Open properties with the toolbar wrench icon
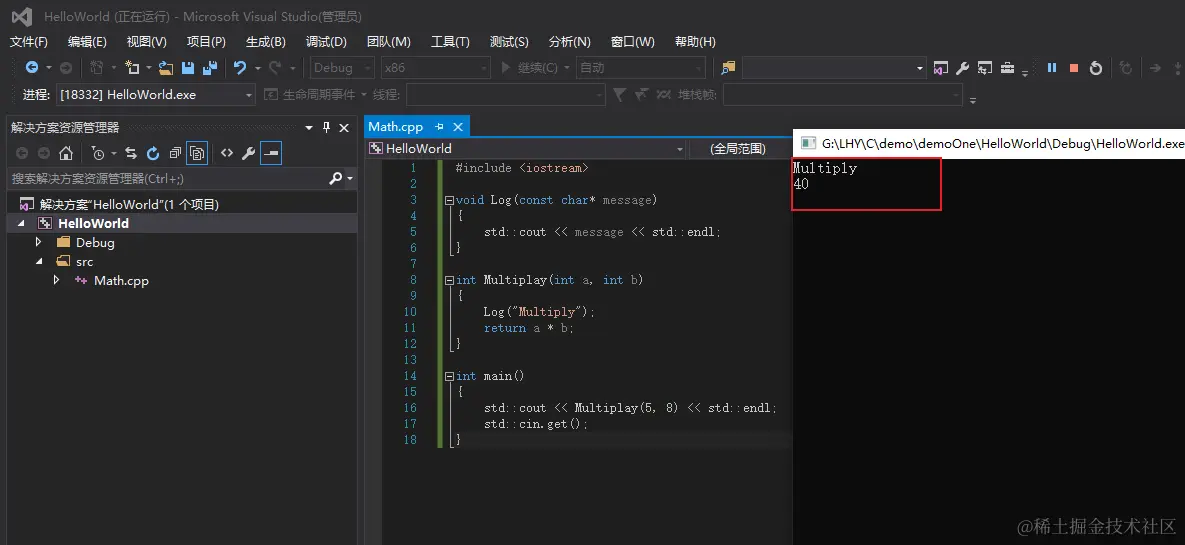The height and width of the screenshot is (545, 1185). (x=962, y=68)
